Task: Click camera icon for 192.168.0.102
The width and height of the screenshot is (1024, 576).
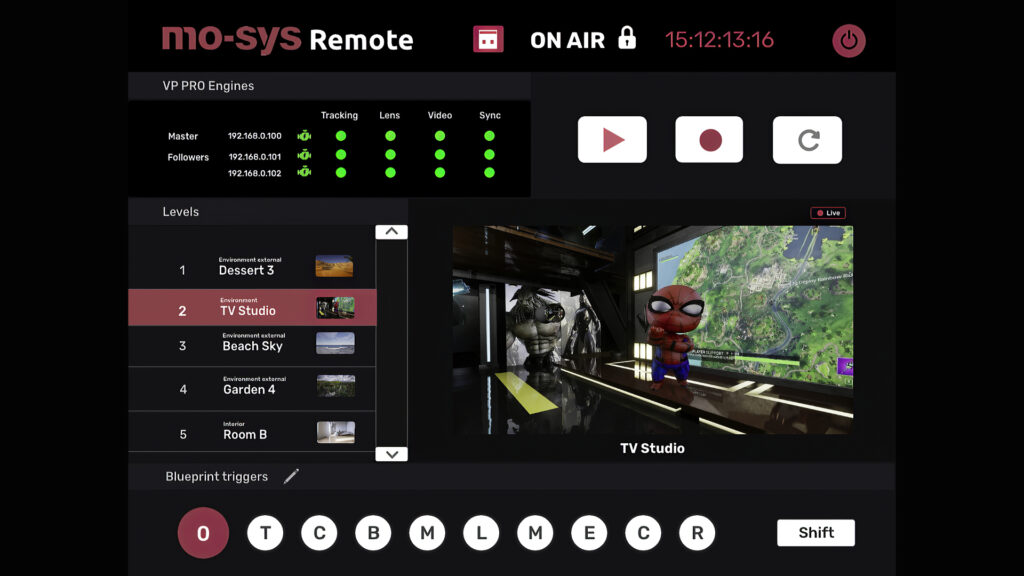Action: pos(304,172)
